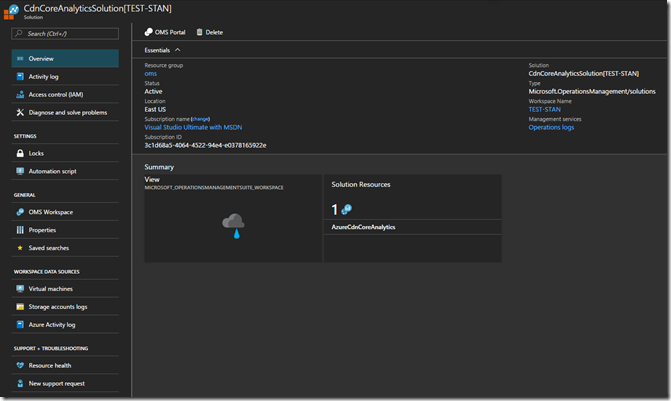The width and height of the screenshot is (671, 401).
Task: Click the Saved searches star icon
Action: pos(20,248)
